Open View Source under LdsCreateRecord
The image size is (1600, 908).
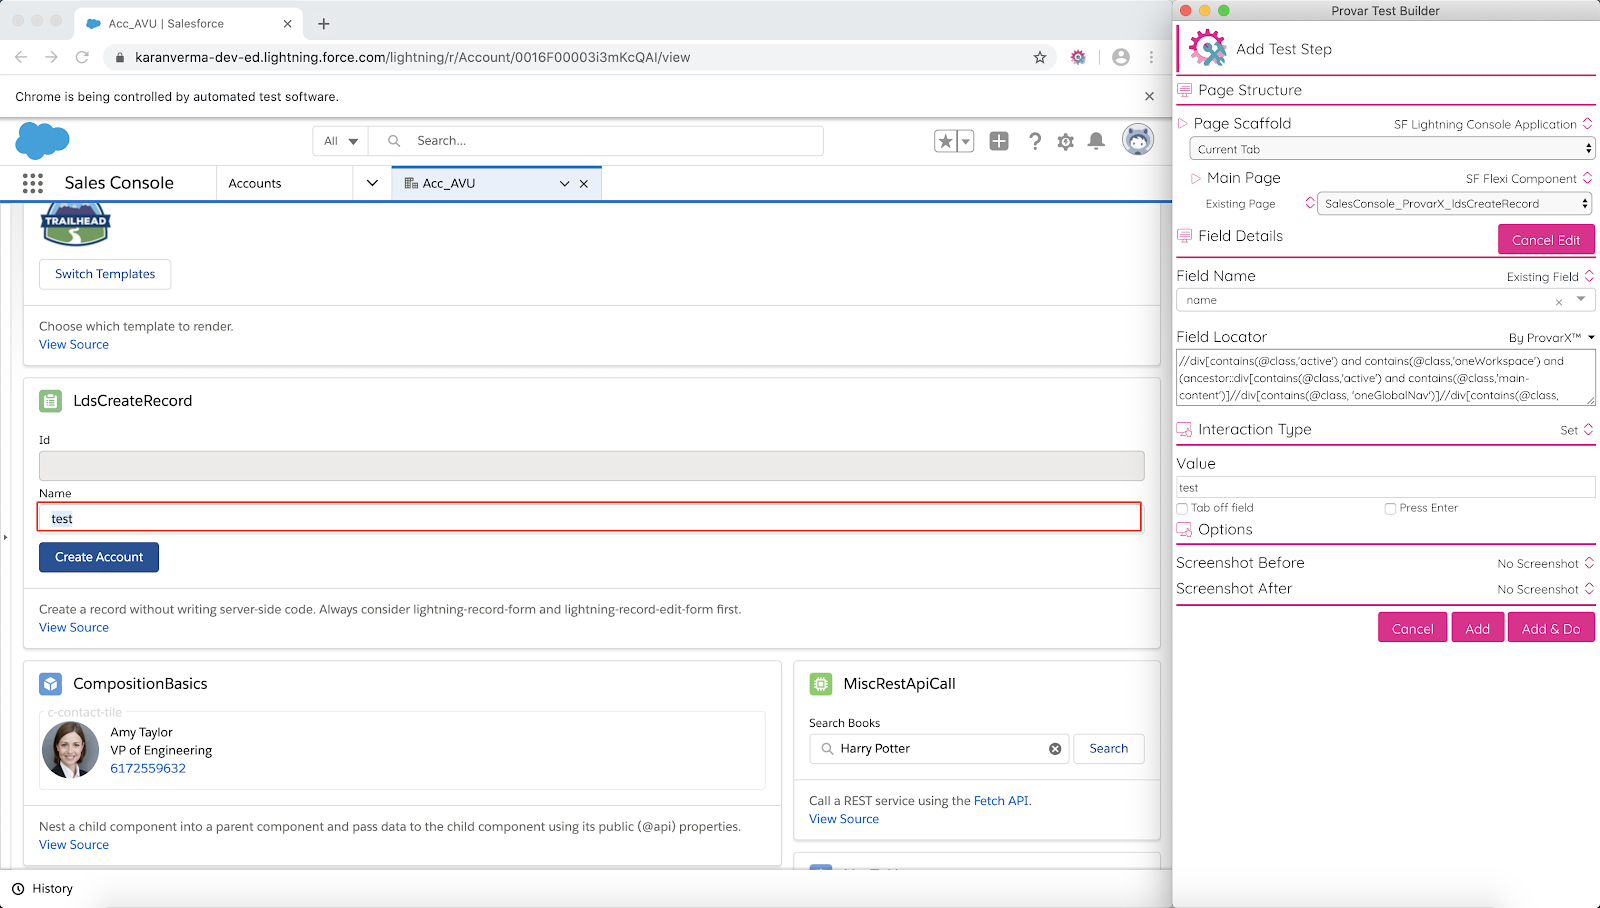[74, 627]
